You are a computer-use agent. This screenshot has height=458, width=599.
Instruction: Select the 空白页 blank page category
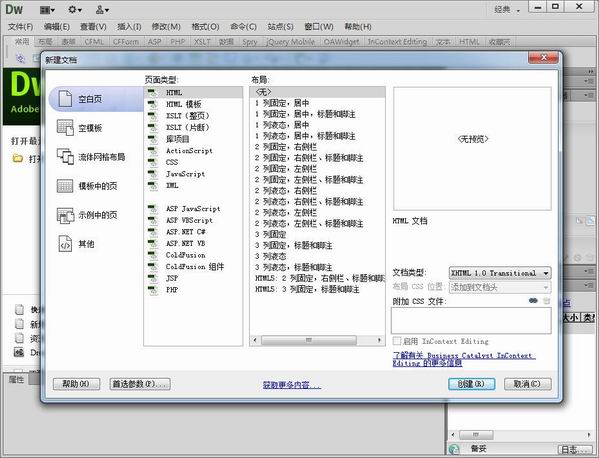(x=96, y=99)
